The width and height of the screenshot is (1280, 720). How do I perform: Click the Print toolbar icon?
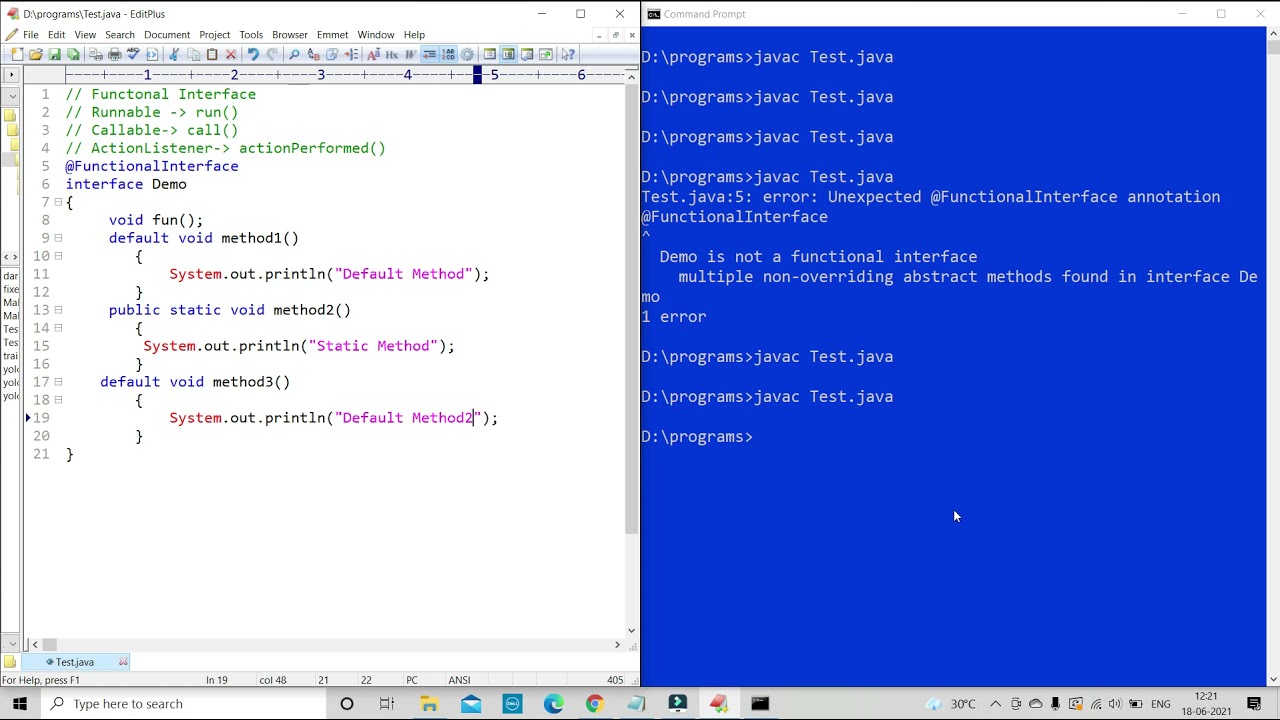tap(115, 54)
